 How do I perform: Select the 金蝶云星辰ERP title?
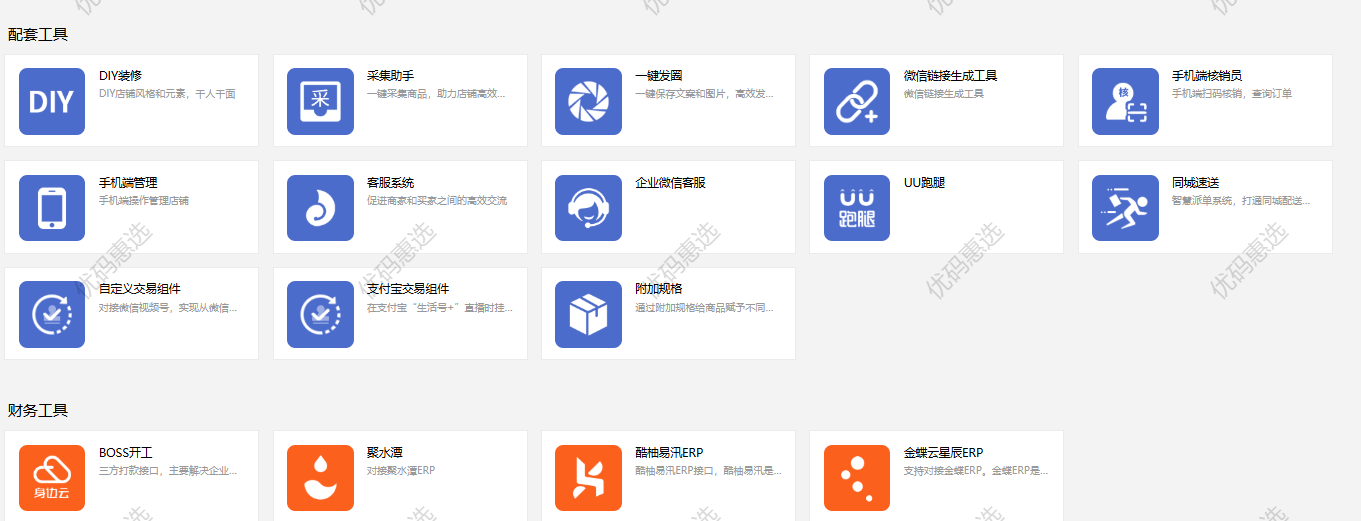(943, 453)
